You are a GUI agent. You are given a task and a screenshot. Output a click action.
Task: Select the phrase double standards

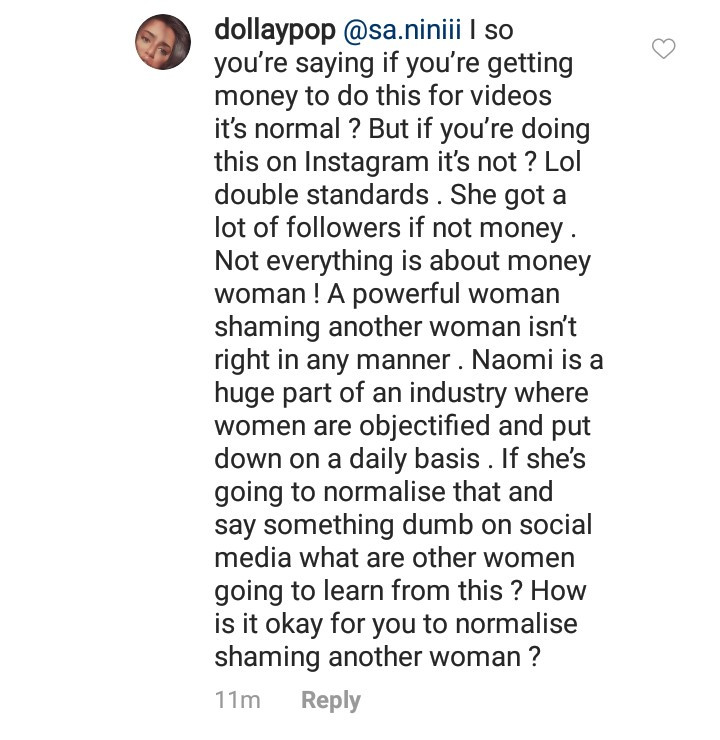321,194
